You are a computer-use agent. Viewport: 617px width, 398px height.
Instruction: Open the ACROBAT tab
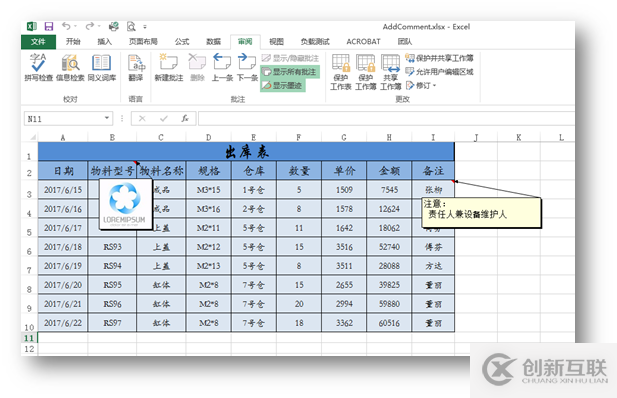364,42
